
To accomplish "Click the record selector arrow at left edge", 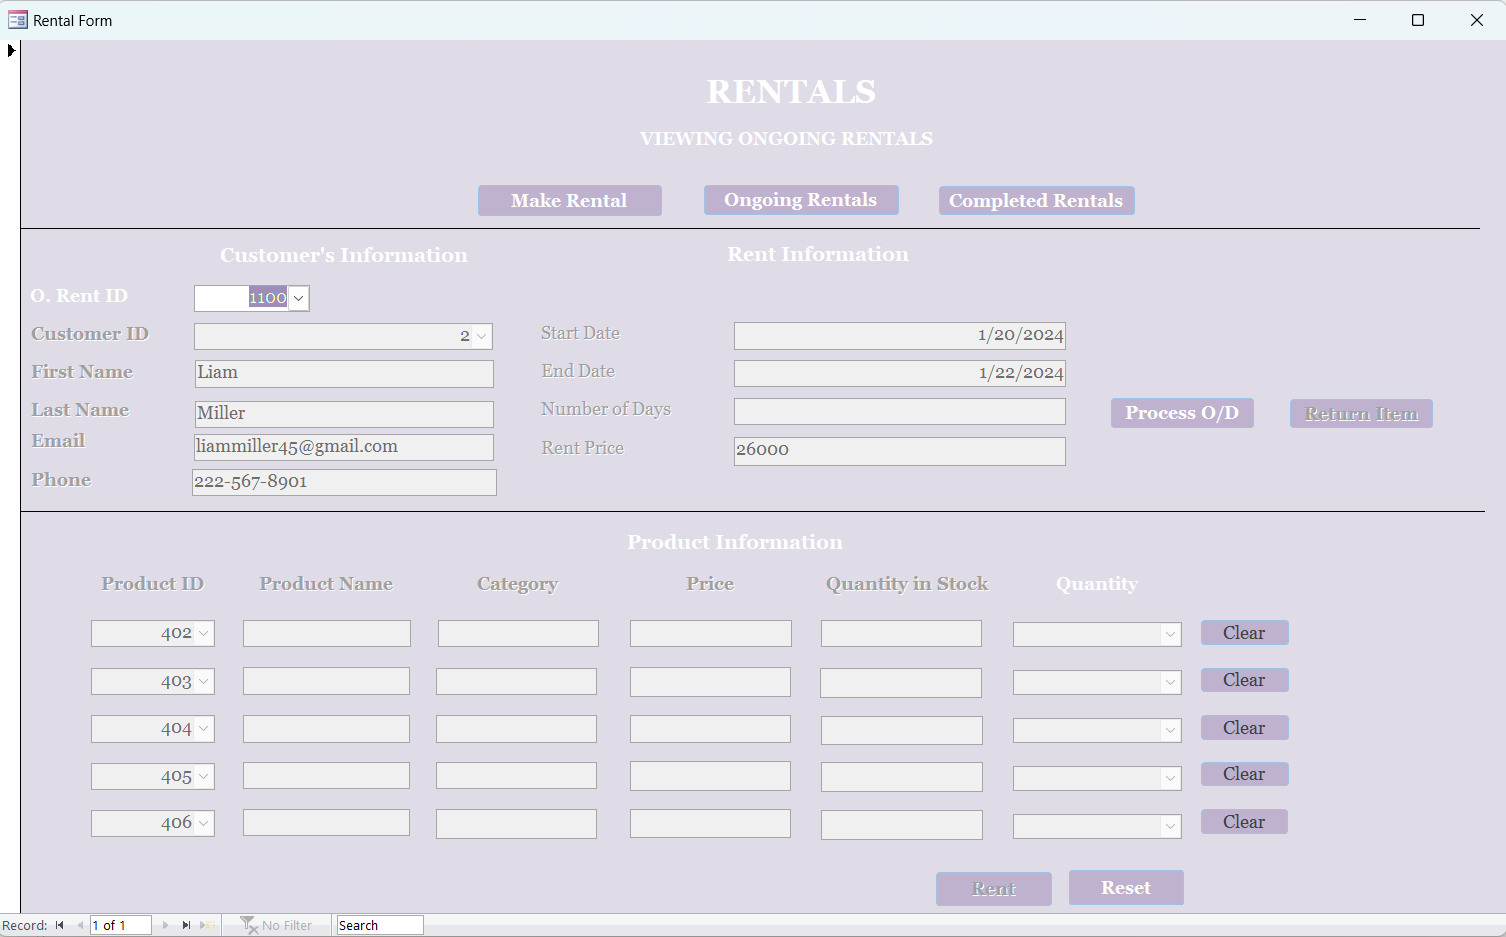I will tap(11, 50).
